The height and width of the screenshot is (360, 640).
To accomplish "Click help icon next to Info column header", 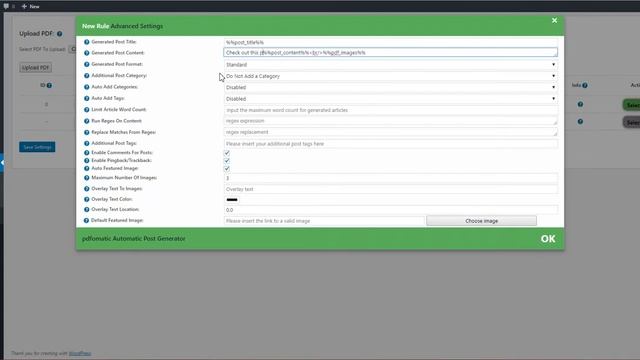I will 585,85.
